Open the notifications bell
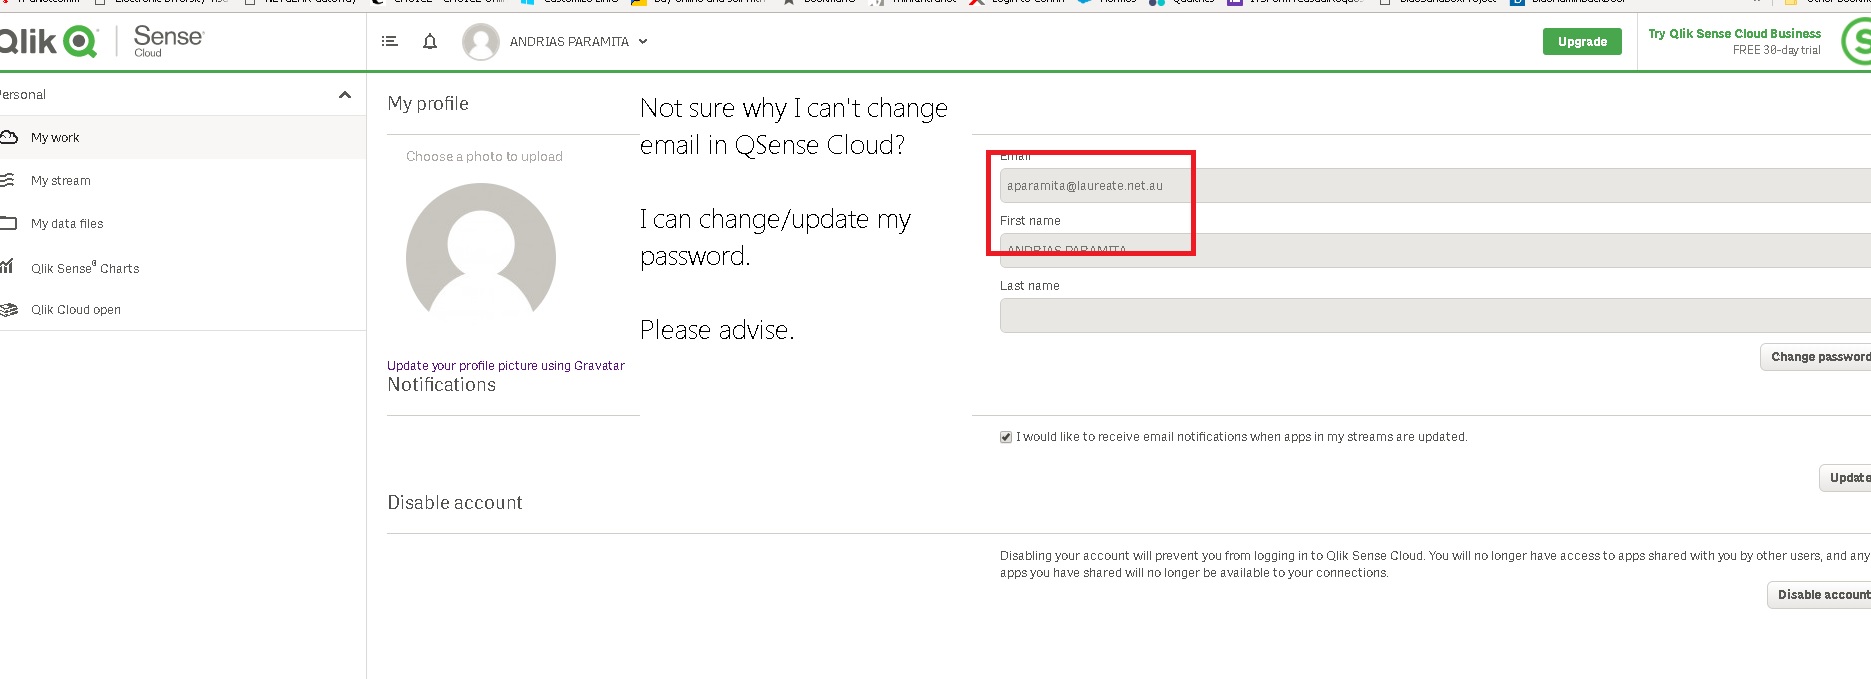This screenshot has height=679, width=1871. coord(430,41)
